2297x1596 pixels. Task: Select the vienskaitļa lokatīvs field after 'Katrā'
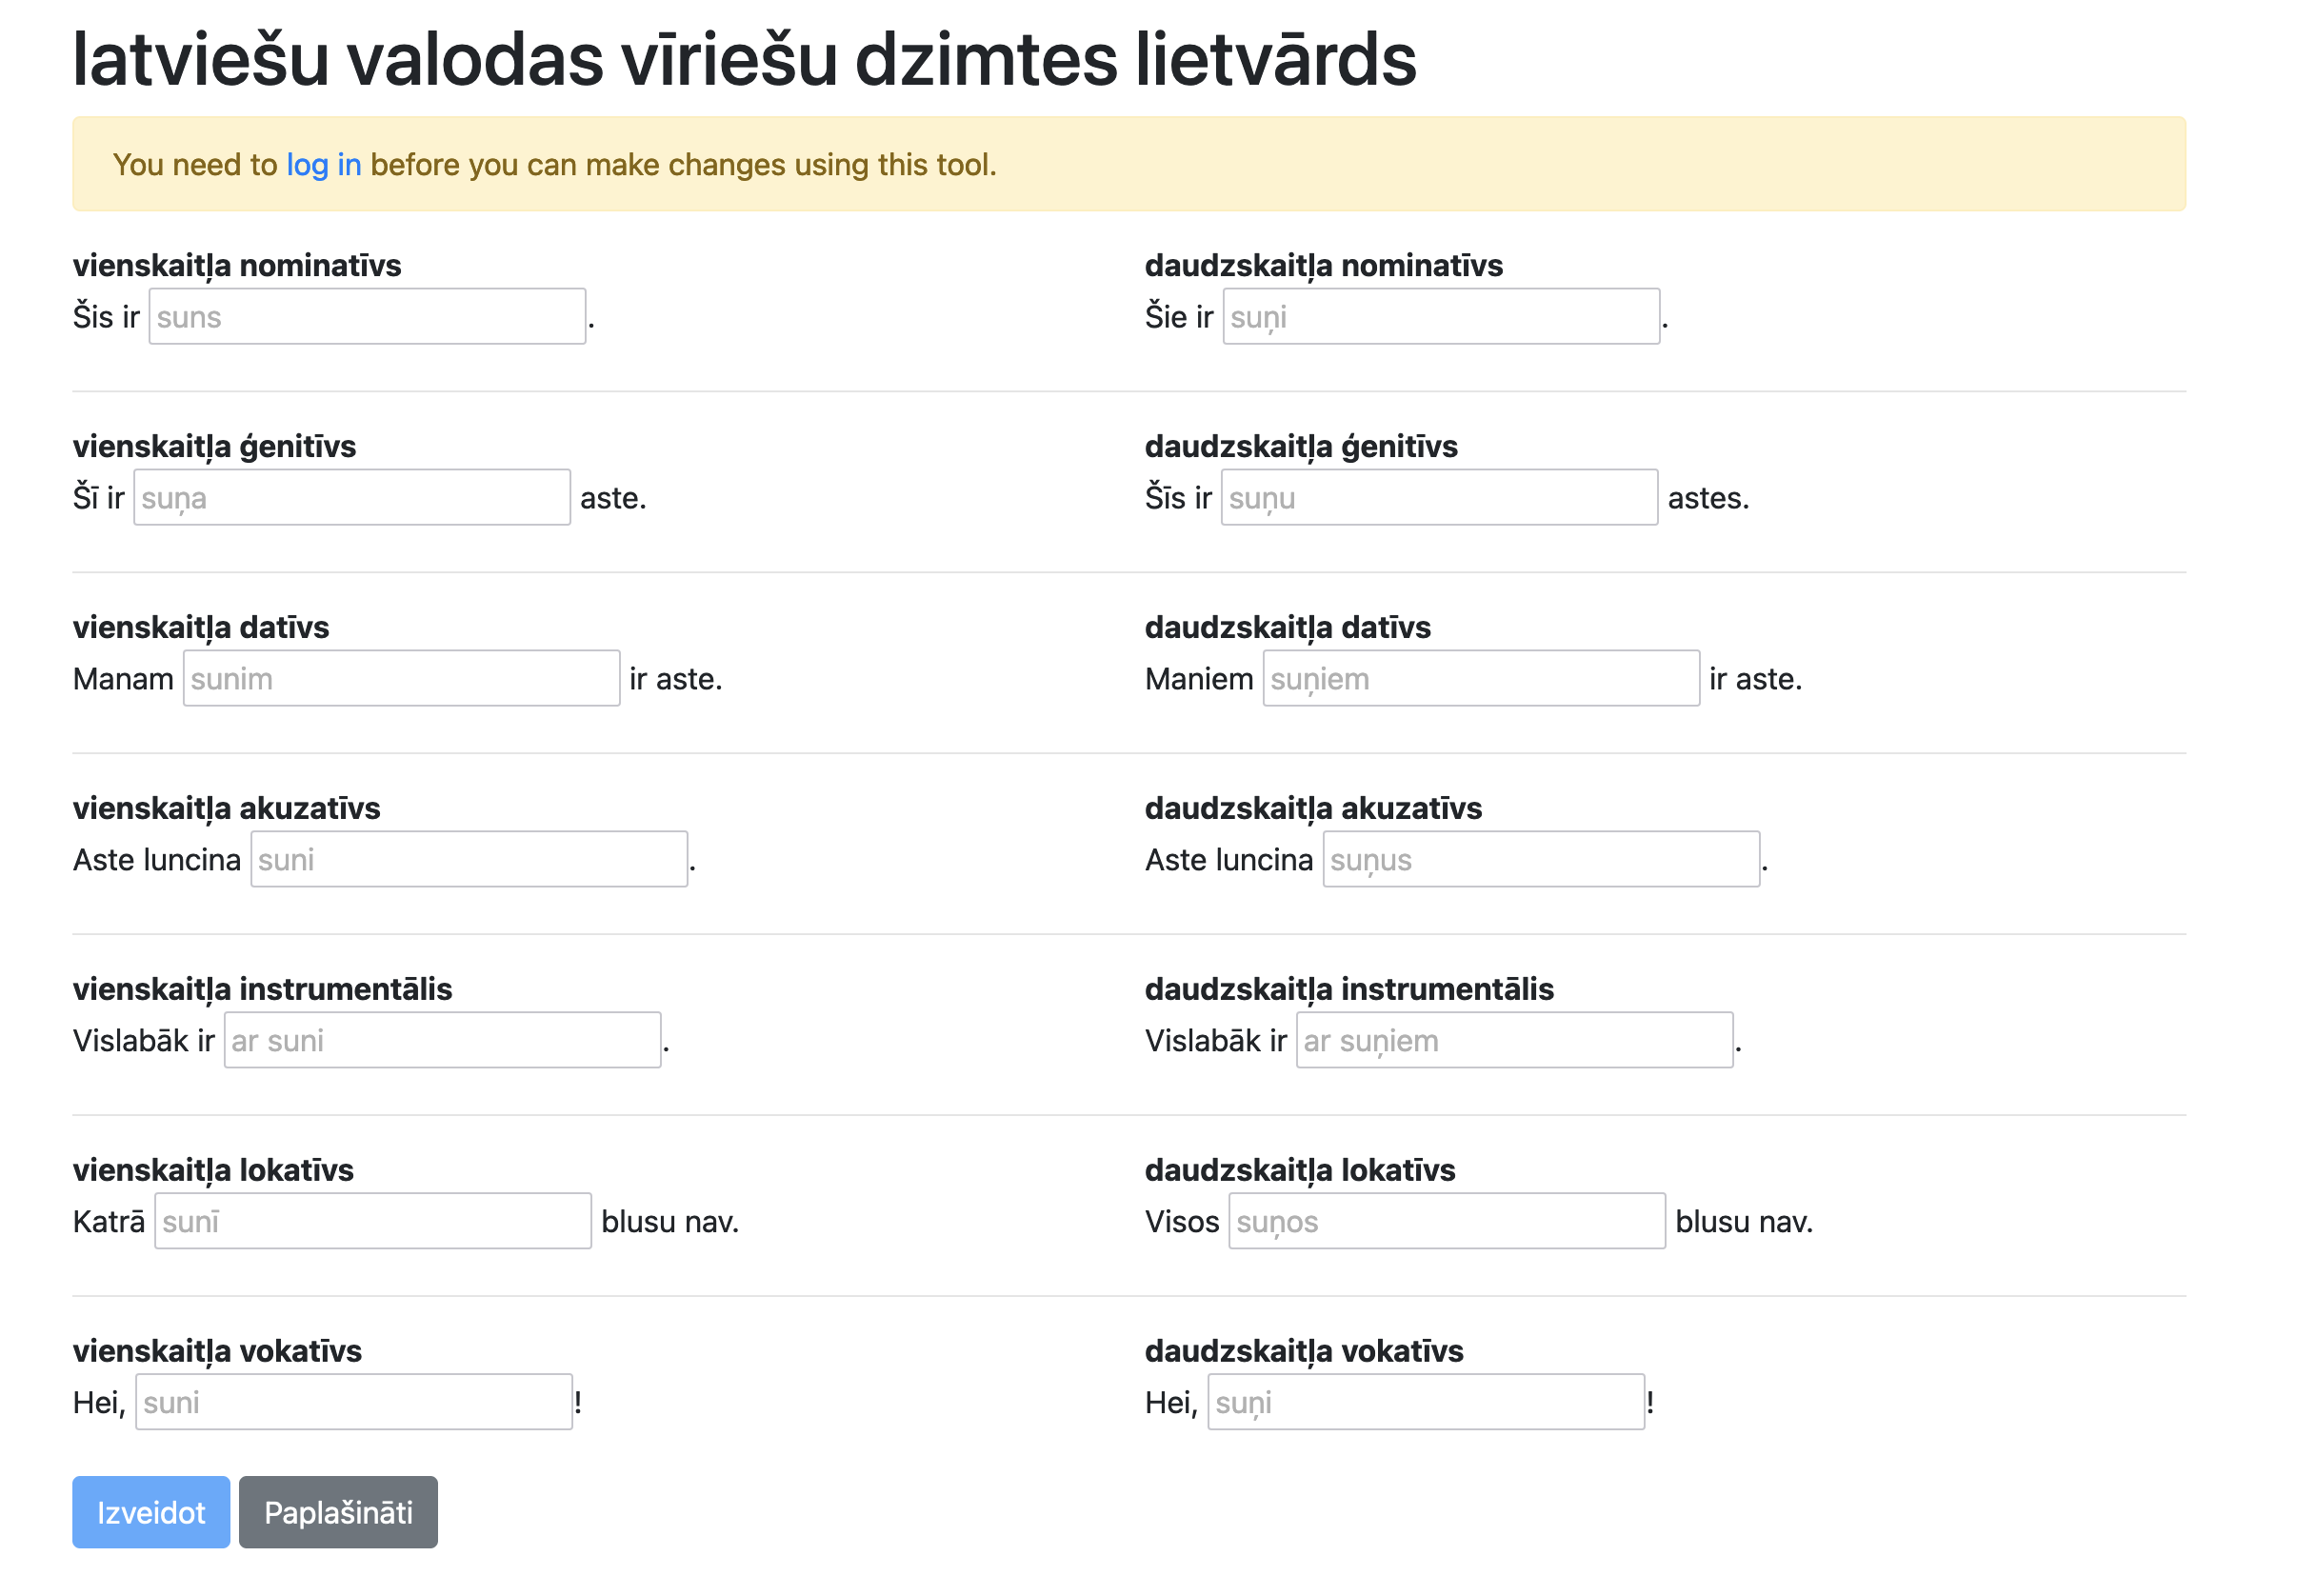[x=373, y=1221]
